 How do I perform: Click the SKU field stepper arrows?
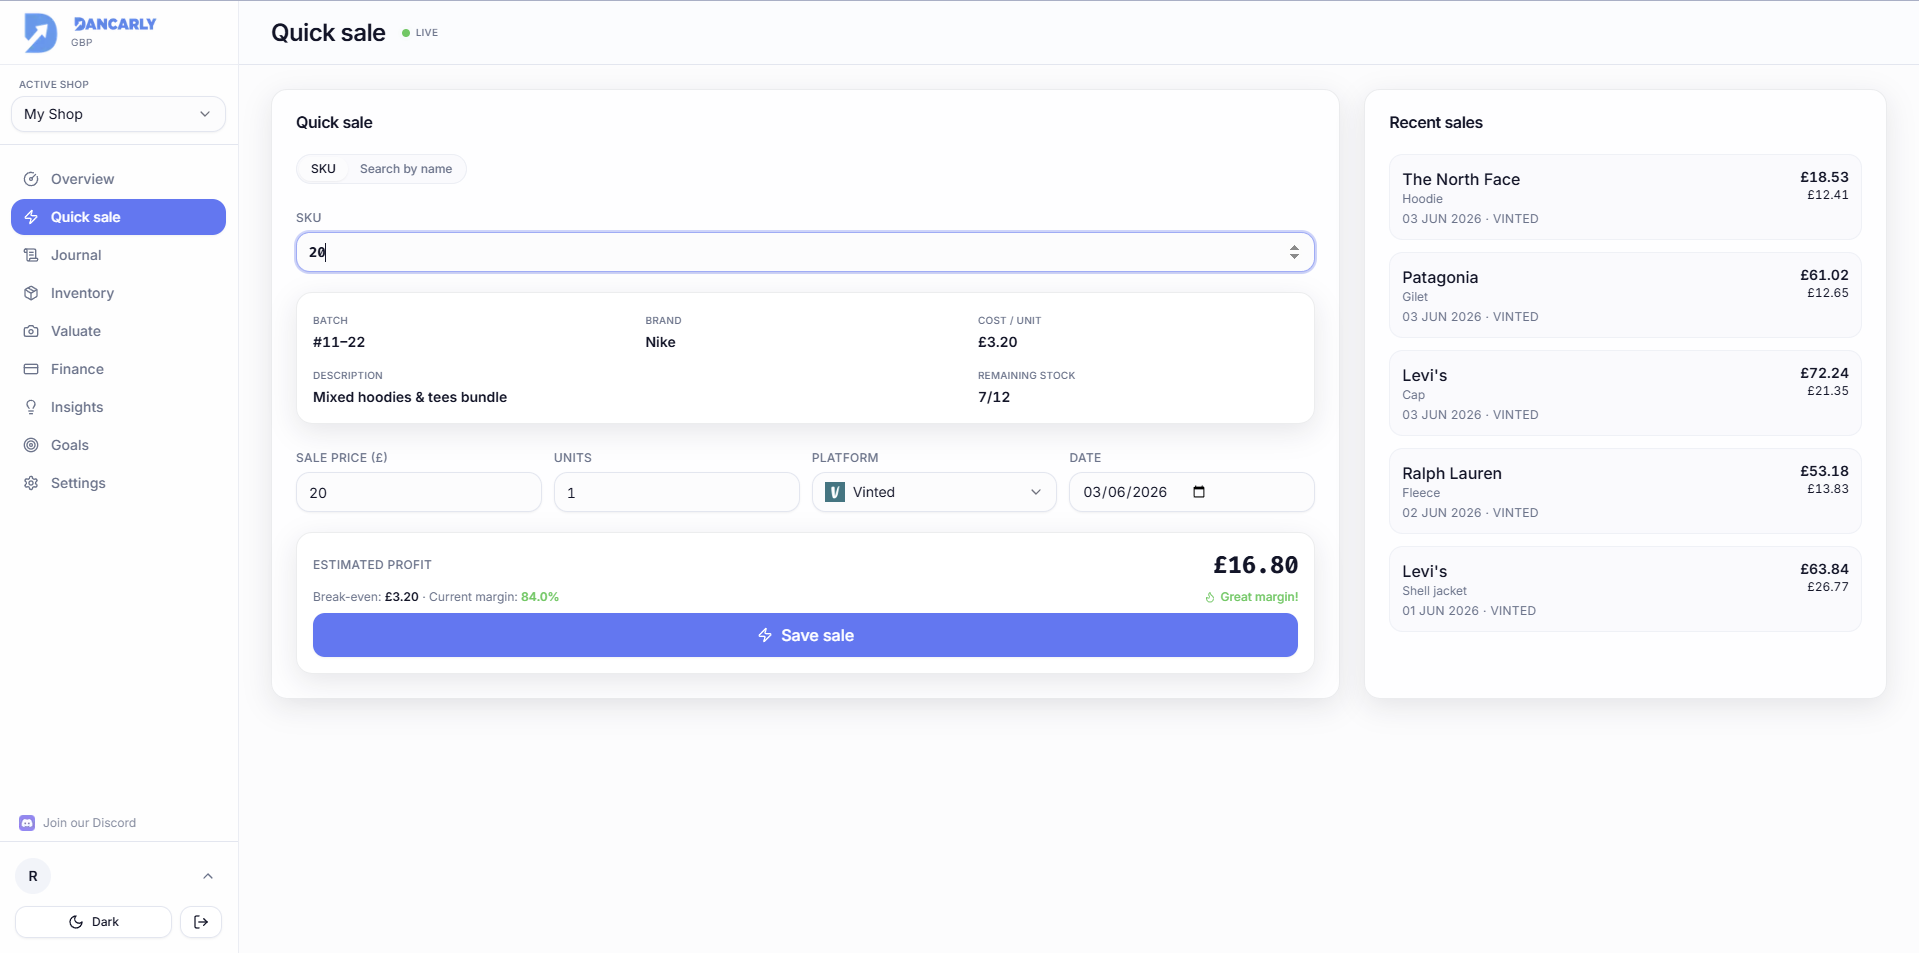coord(1294,252)
